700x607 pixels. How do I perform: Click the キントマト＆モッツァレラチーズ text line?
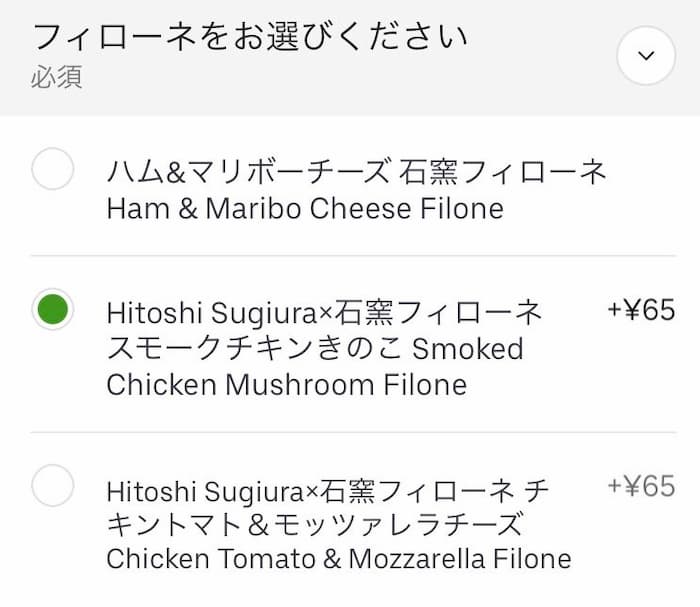coord(314,524)
